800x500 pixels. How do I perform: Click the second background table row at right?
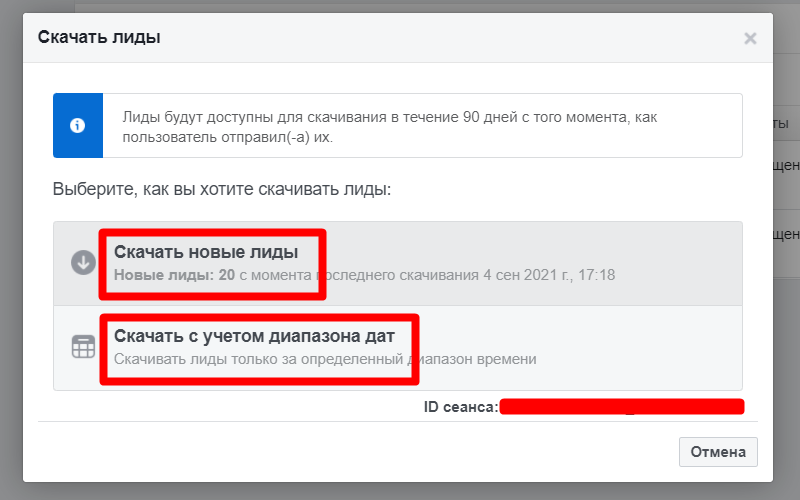[786, 234]
